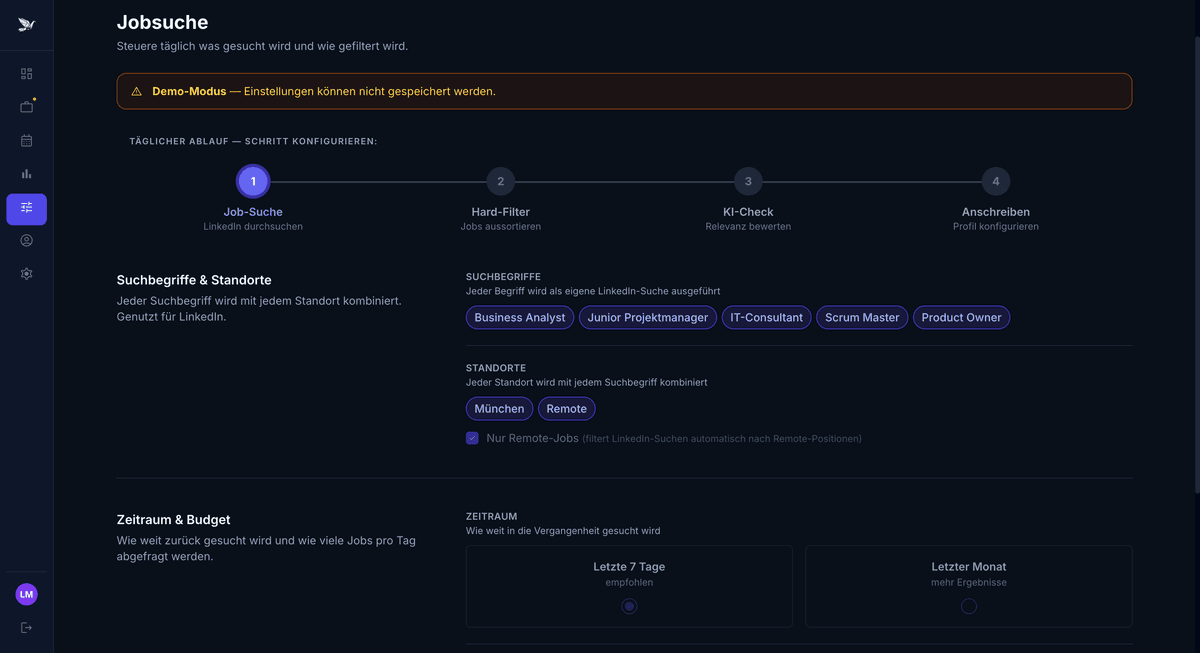
Task: Select the Letzter Monat radio option
Action: pyautogui.click(x=968, y=606)
